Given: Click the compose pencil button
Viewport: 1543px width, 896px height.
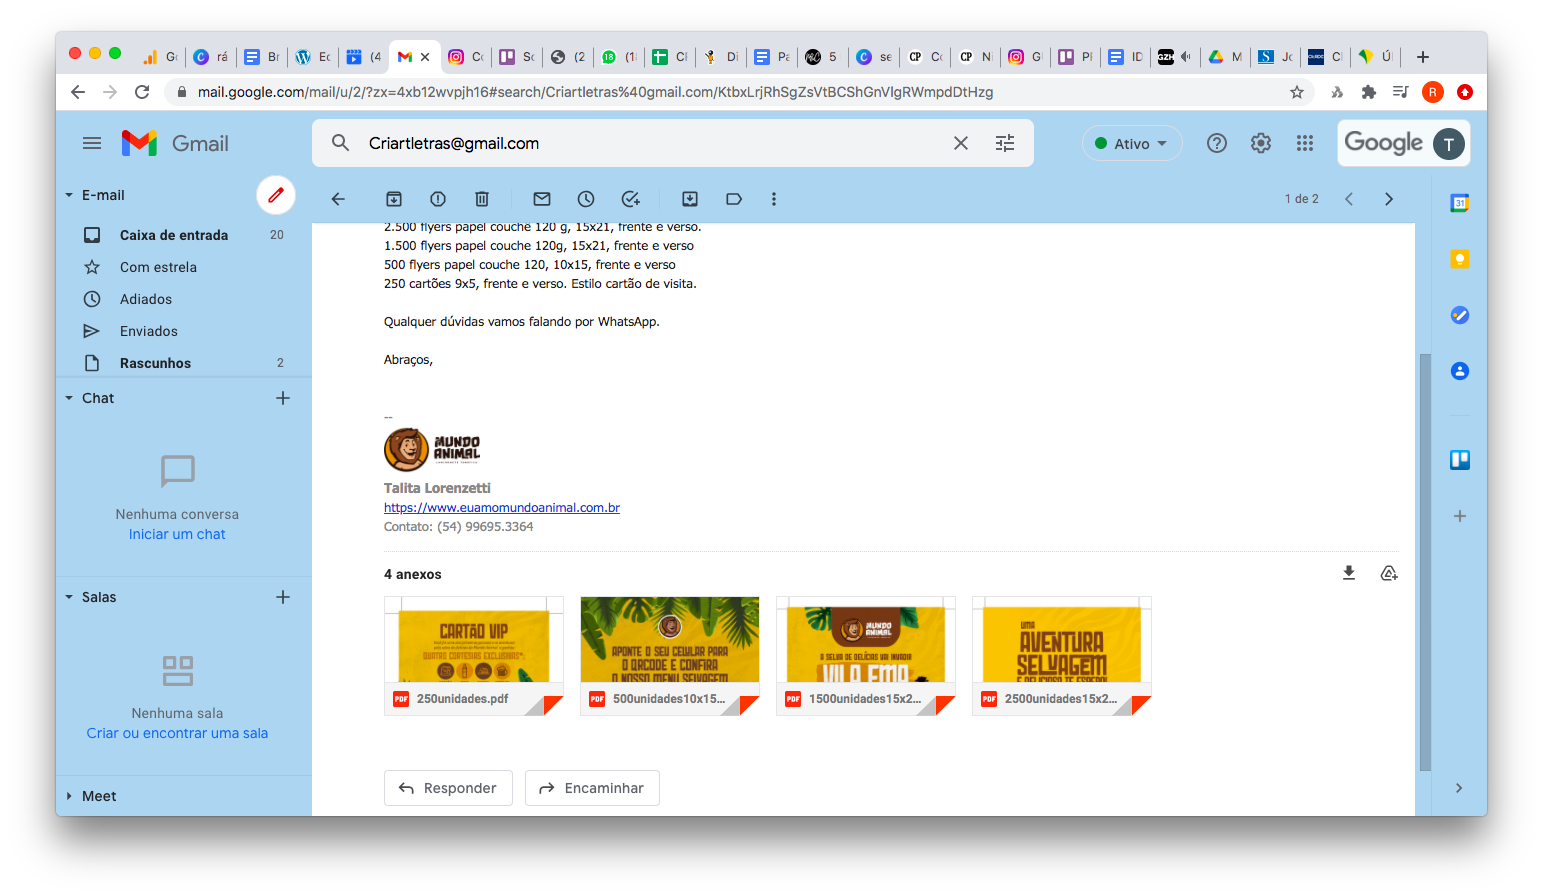Looking at the screenshot, I should click(276, 195).
